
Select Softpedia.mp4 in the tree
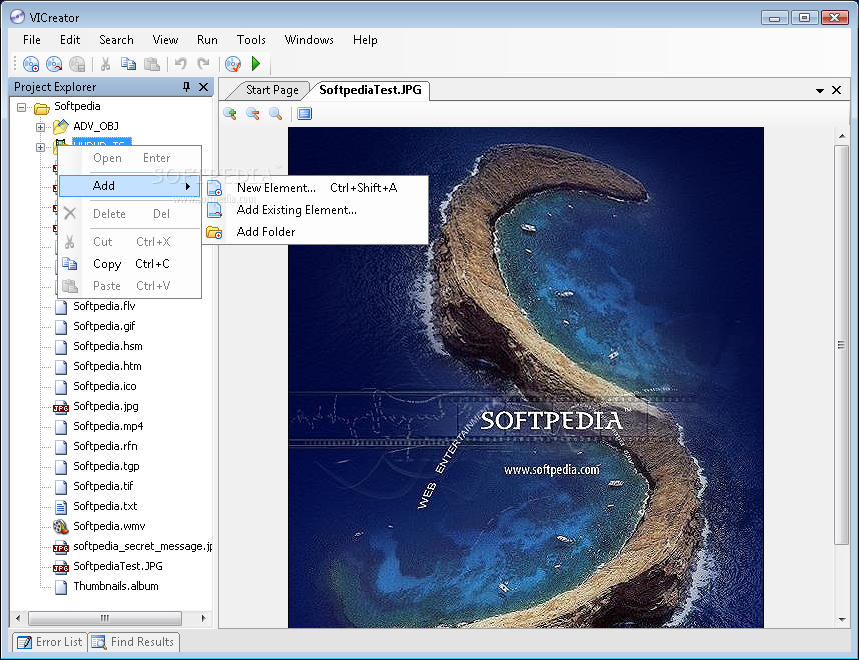(x=108, y=426)
